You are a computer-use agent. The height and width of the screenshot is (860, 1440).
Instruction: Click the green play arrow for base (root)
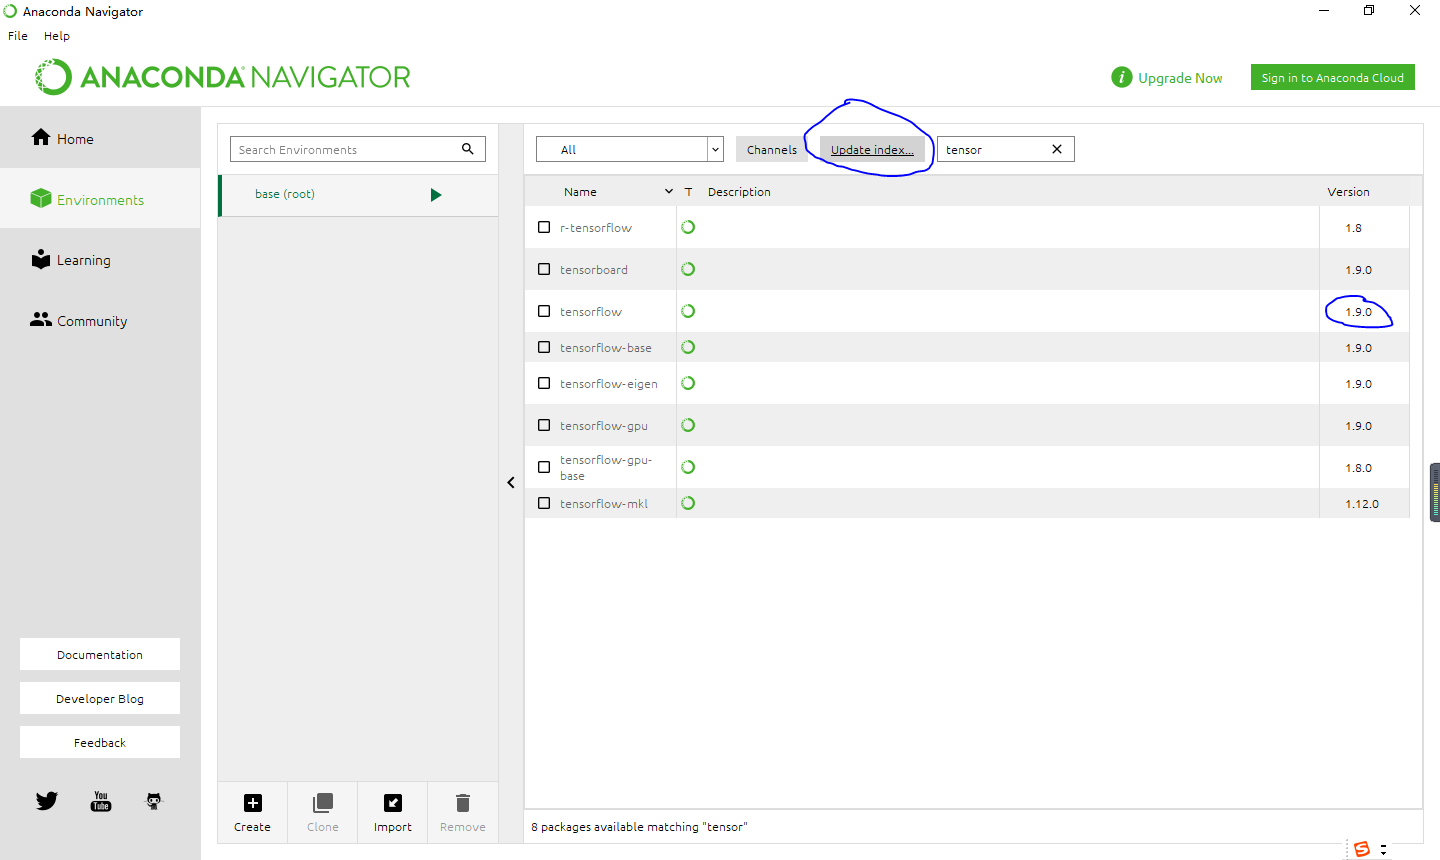pyautogui.click(x=436, y=195)
